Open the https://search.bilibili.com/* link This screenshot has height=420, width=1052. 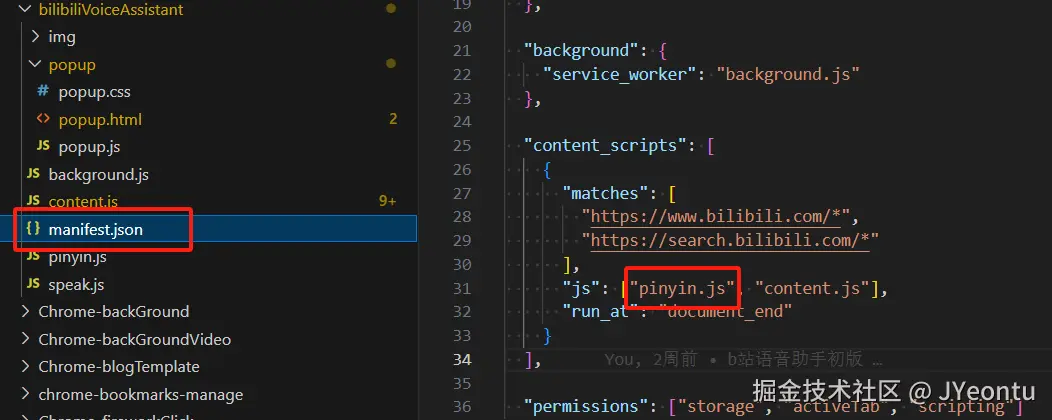click(730, 241)
